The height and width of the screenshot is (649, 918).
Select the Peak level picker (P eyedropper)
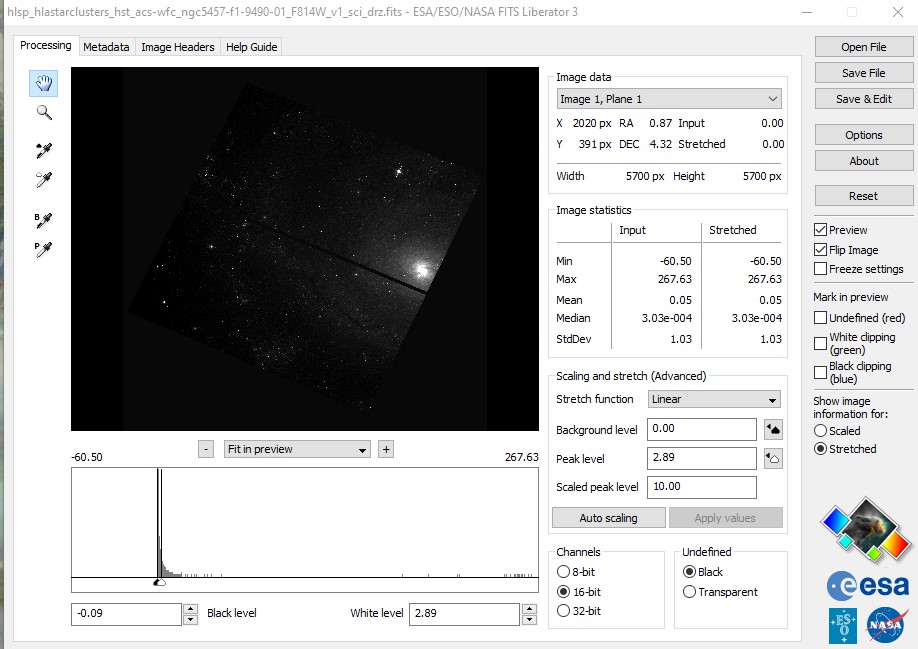pyautogui.click(x=43, y=250)
